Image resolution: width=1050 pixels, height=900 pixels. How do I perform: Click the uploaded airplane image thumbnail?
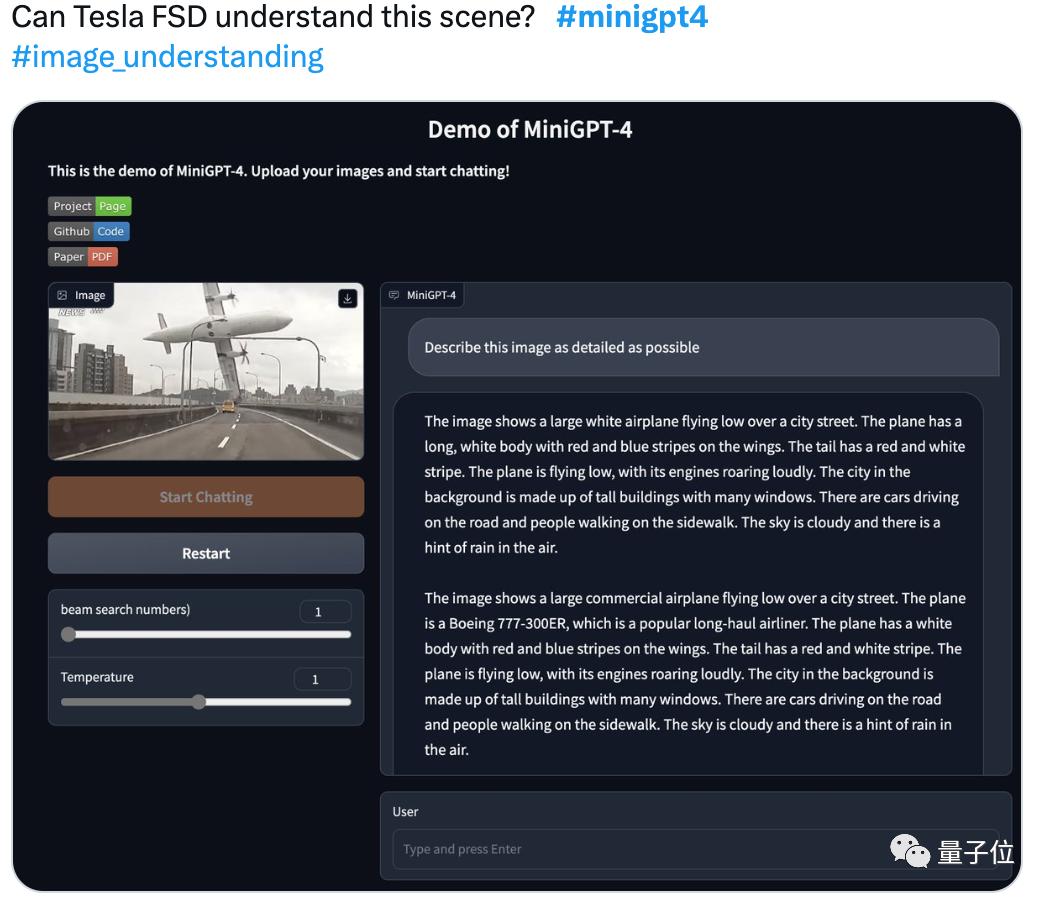coord(206,372)
